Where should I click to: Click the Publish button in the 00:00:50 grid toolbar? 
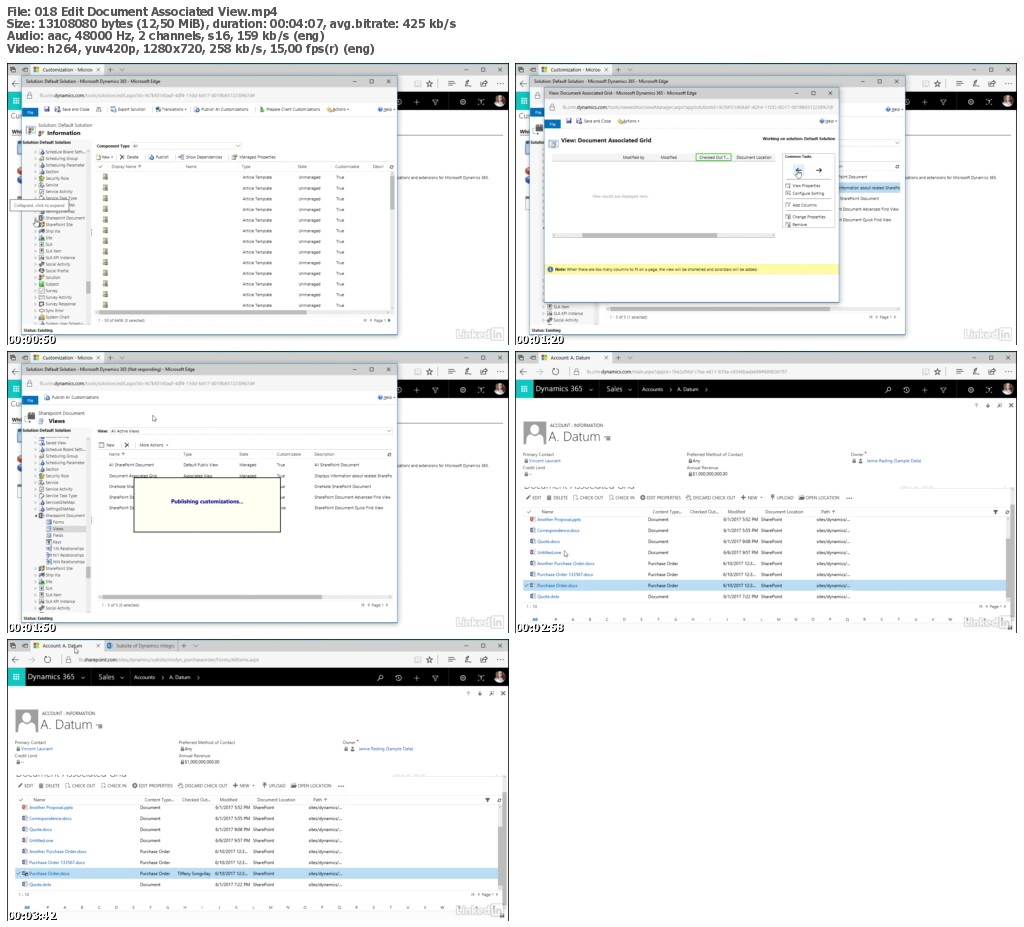pyautogui.click(x=159, y=157)
